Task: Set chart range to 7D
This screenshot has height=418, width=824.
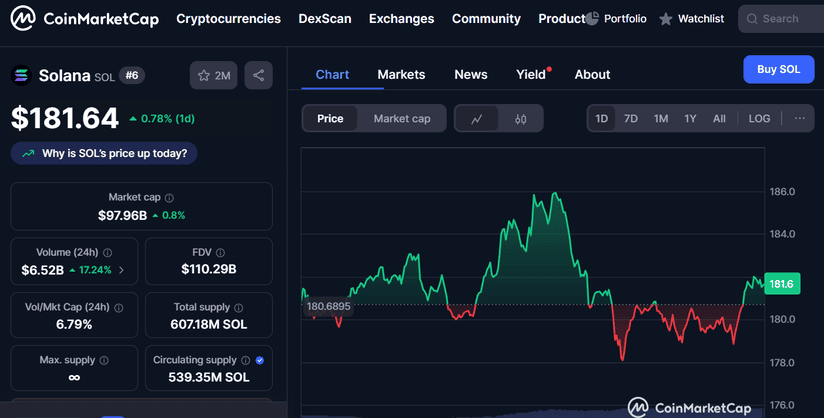Action: click(x=631, y=118)
